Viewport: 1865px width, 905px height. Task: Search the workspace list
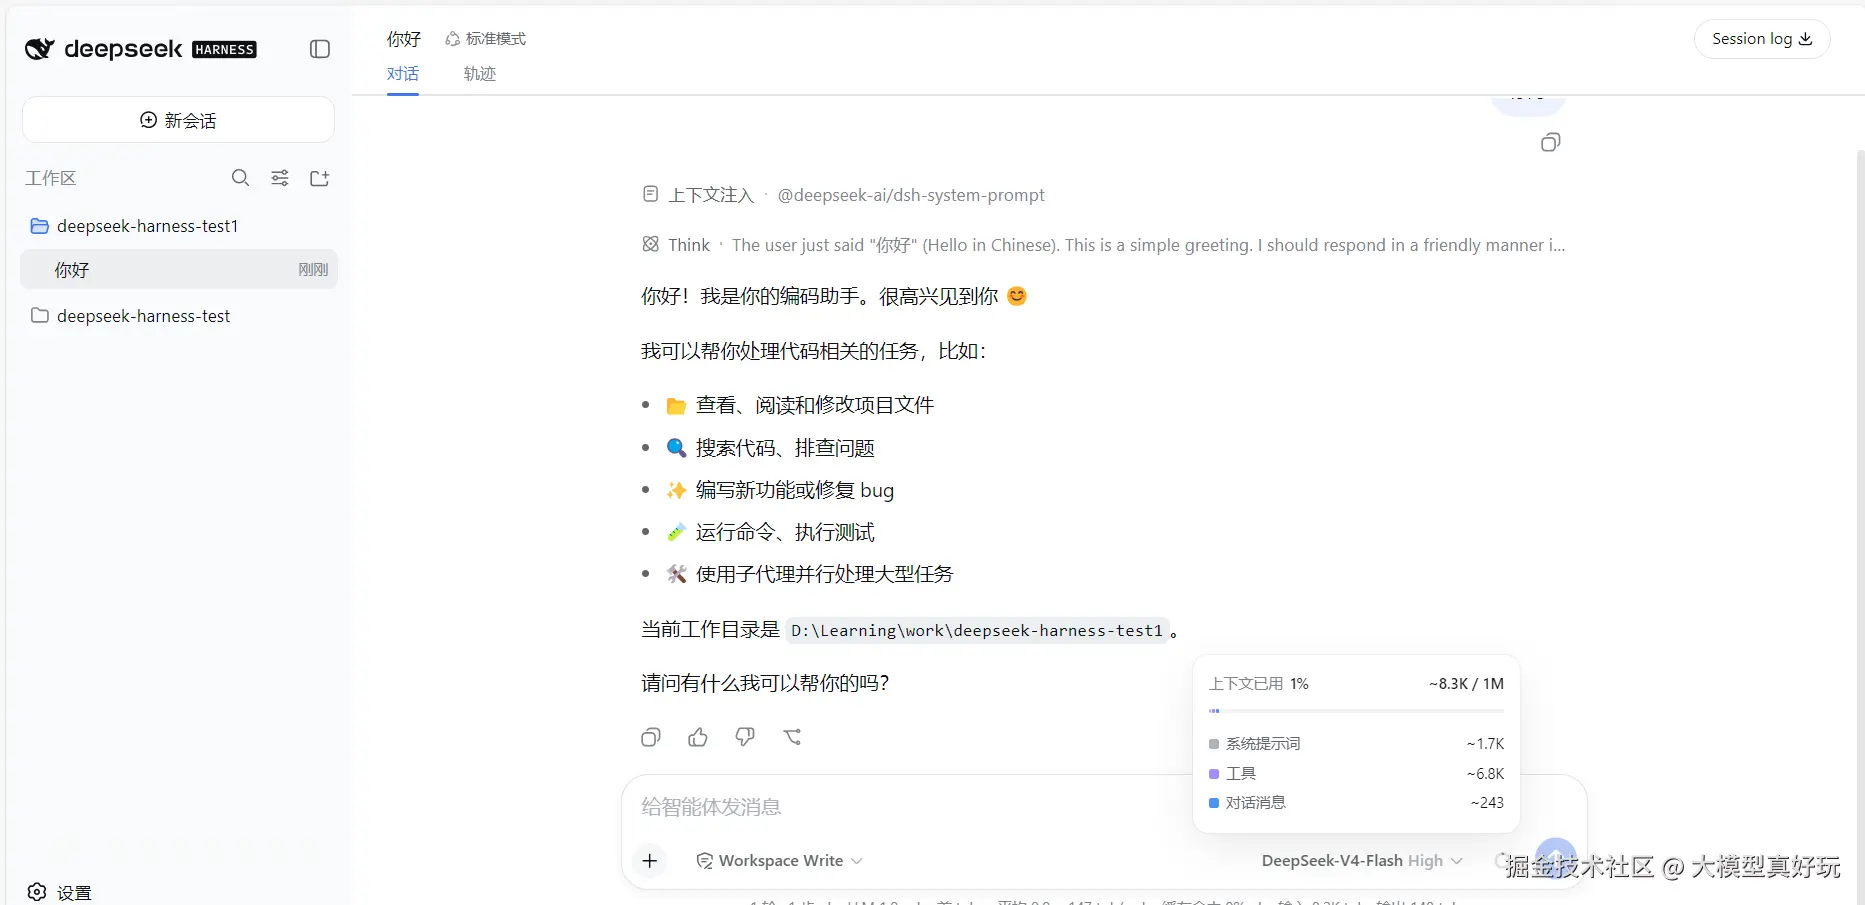click(x=240, y=178)
